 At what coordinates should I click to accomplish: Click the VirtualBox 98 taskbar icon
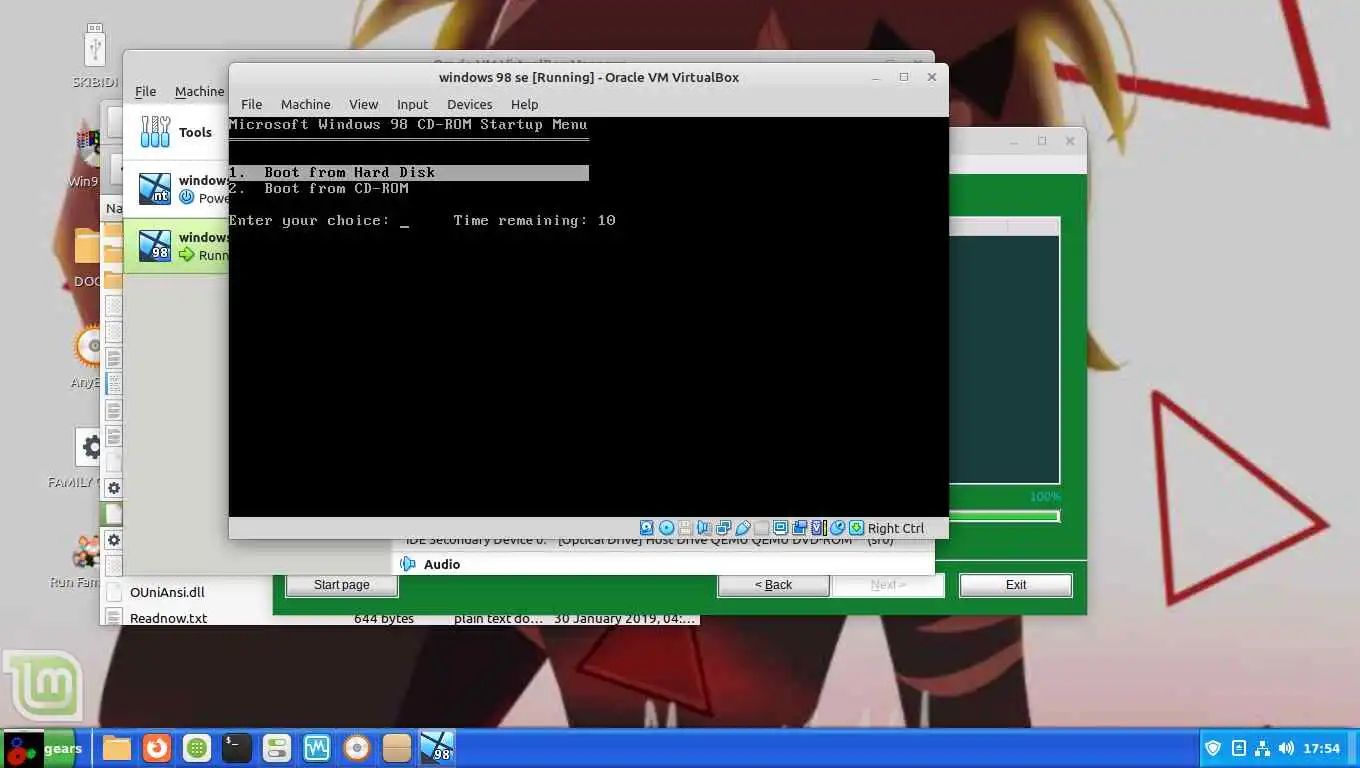point(437,748)
